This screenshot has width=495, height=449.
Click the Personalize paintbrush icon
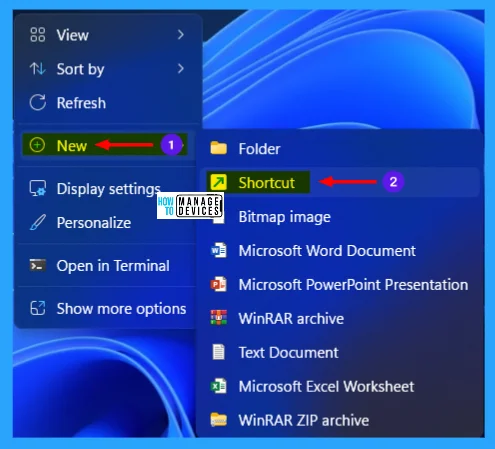[x=38, y=222]
